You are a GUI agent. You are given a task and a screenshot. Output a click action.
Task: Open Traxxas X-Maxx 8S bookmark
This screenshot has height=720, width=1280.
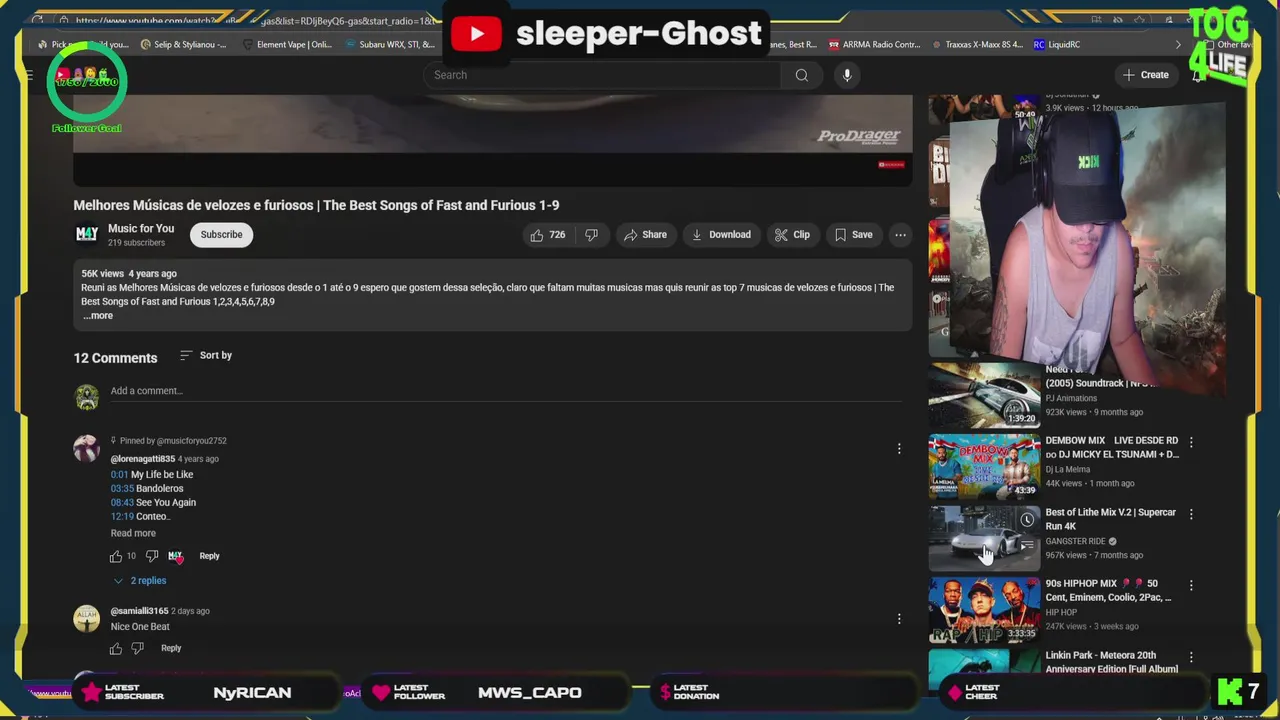point(978,45)
